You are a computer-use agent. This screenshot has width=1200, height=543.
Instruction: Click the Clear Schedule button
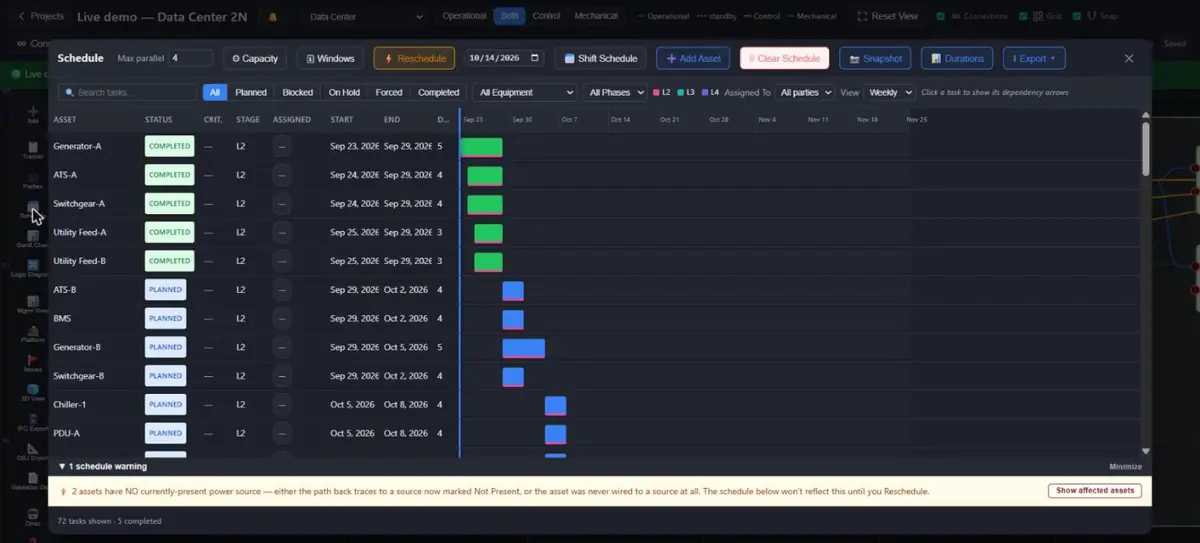(x=785, y=58)
